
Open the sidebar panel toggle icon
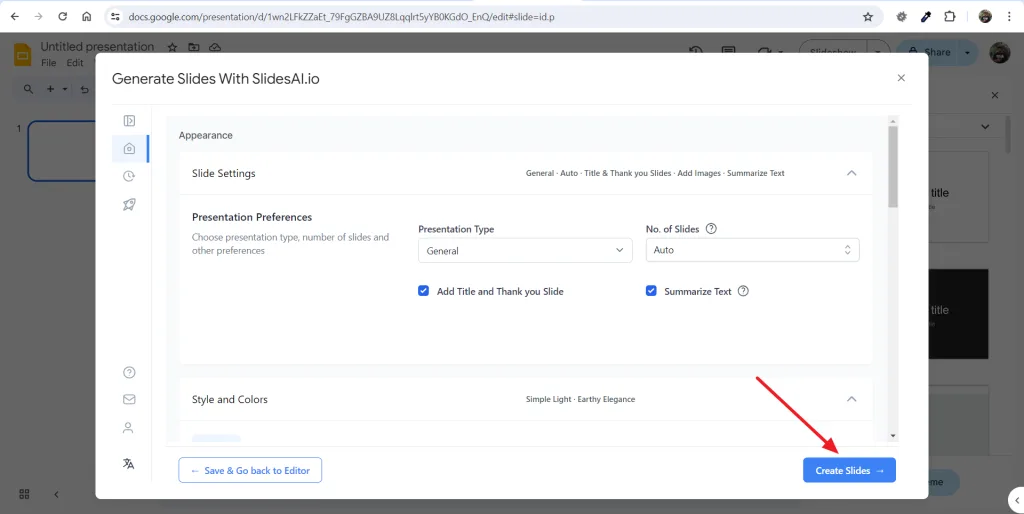coord(129,121)
